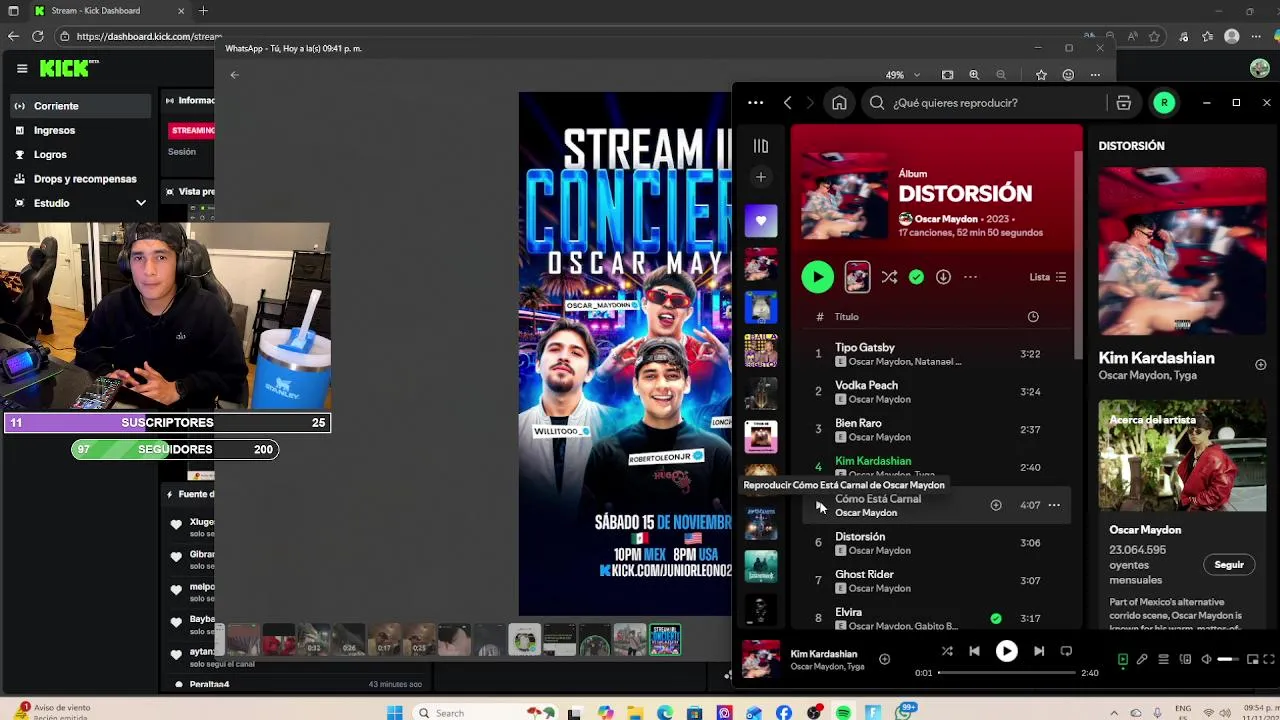This screenshot has height=720, width=1280.
Task: Open the Spotify home page icon
Action: click(x=839, y=102)
